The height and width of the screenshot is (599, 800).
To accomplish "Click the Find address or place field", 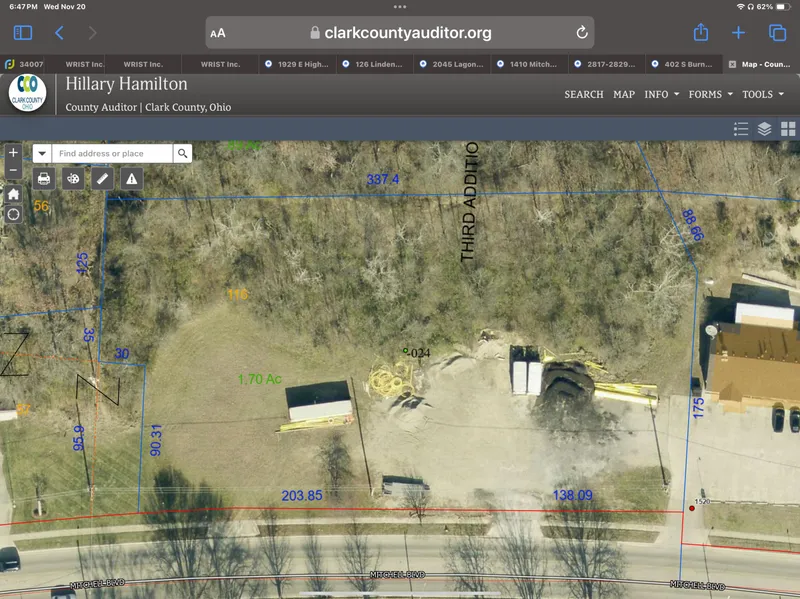I will [112, 153].
